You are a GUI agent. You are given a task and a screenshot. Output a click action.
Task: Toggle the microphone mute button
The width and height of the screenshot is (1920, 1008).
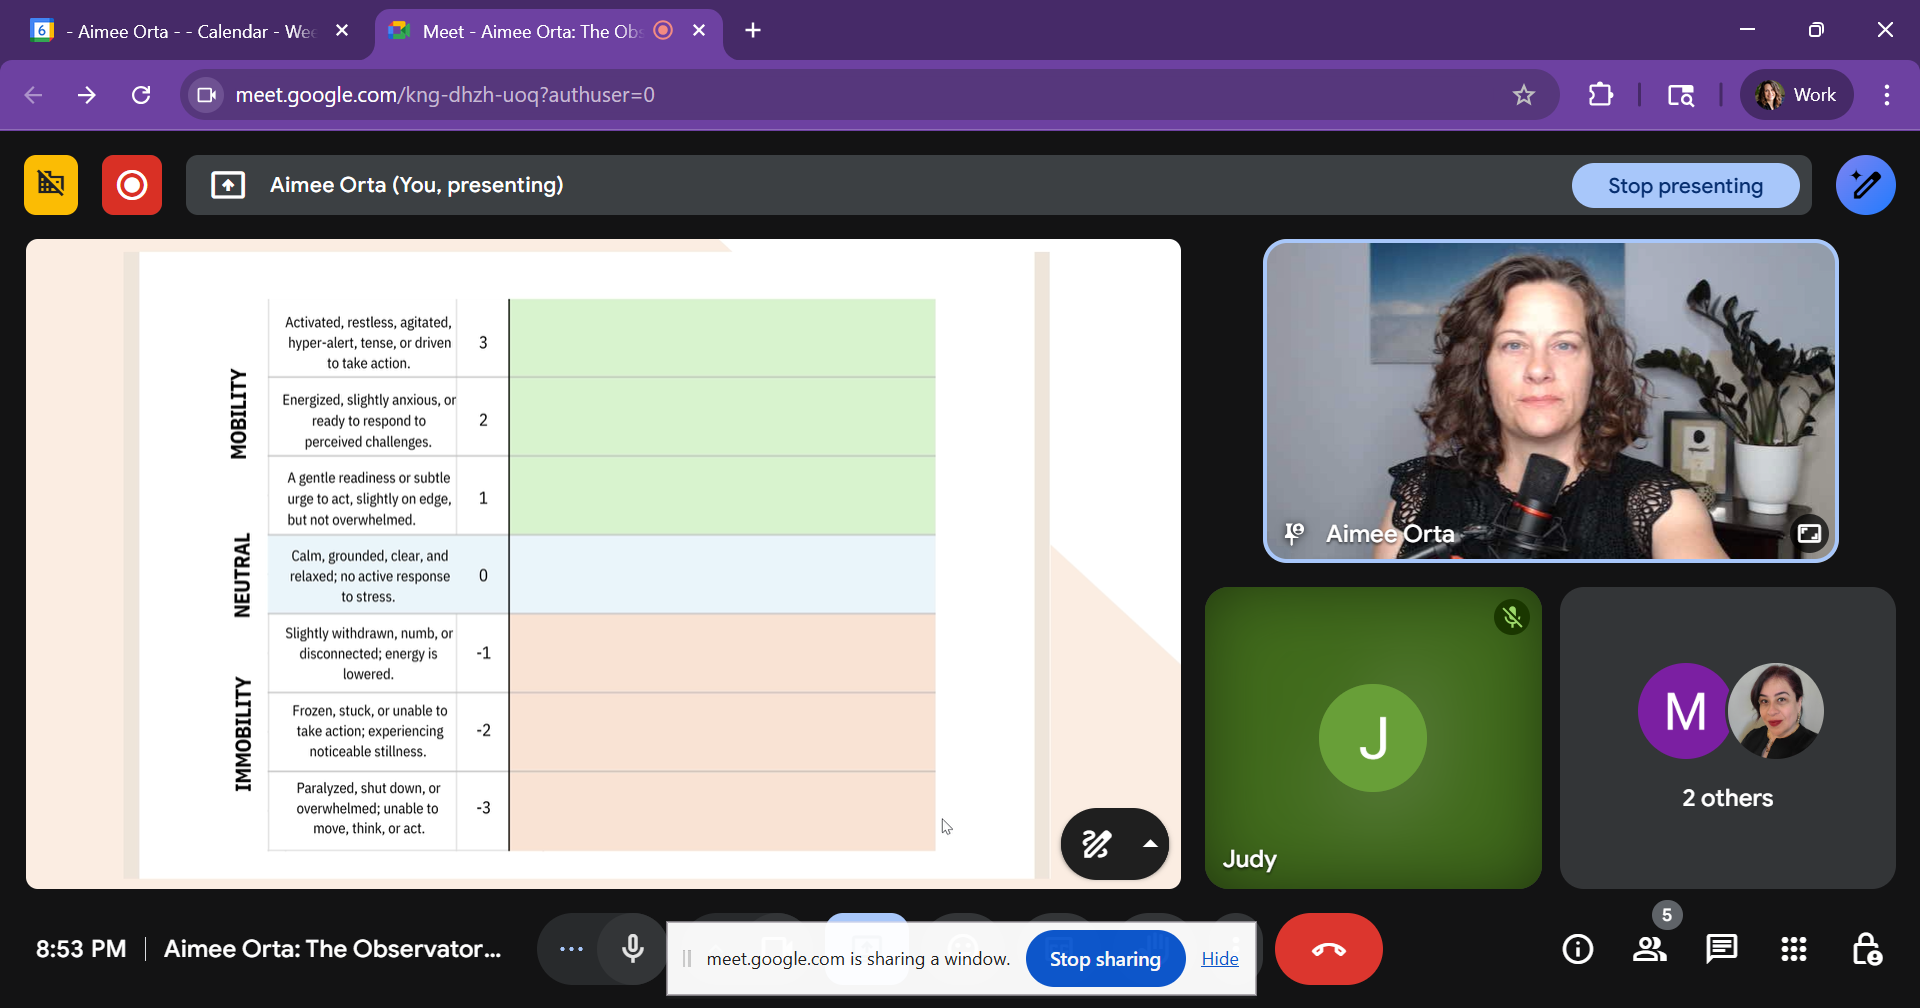pyautogui.click(x=633, y=949)
